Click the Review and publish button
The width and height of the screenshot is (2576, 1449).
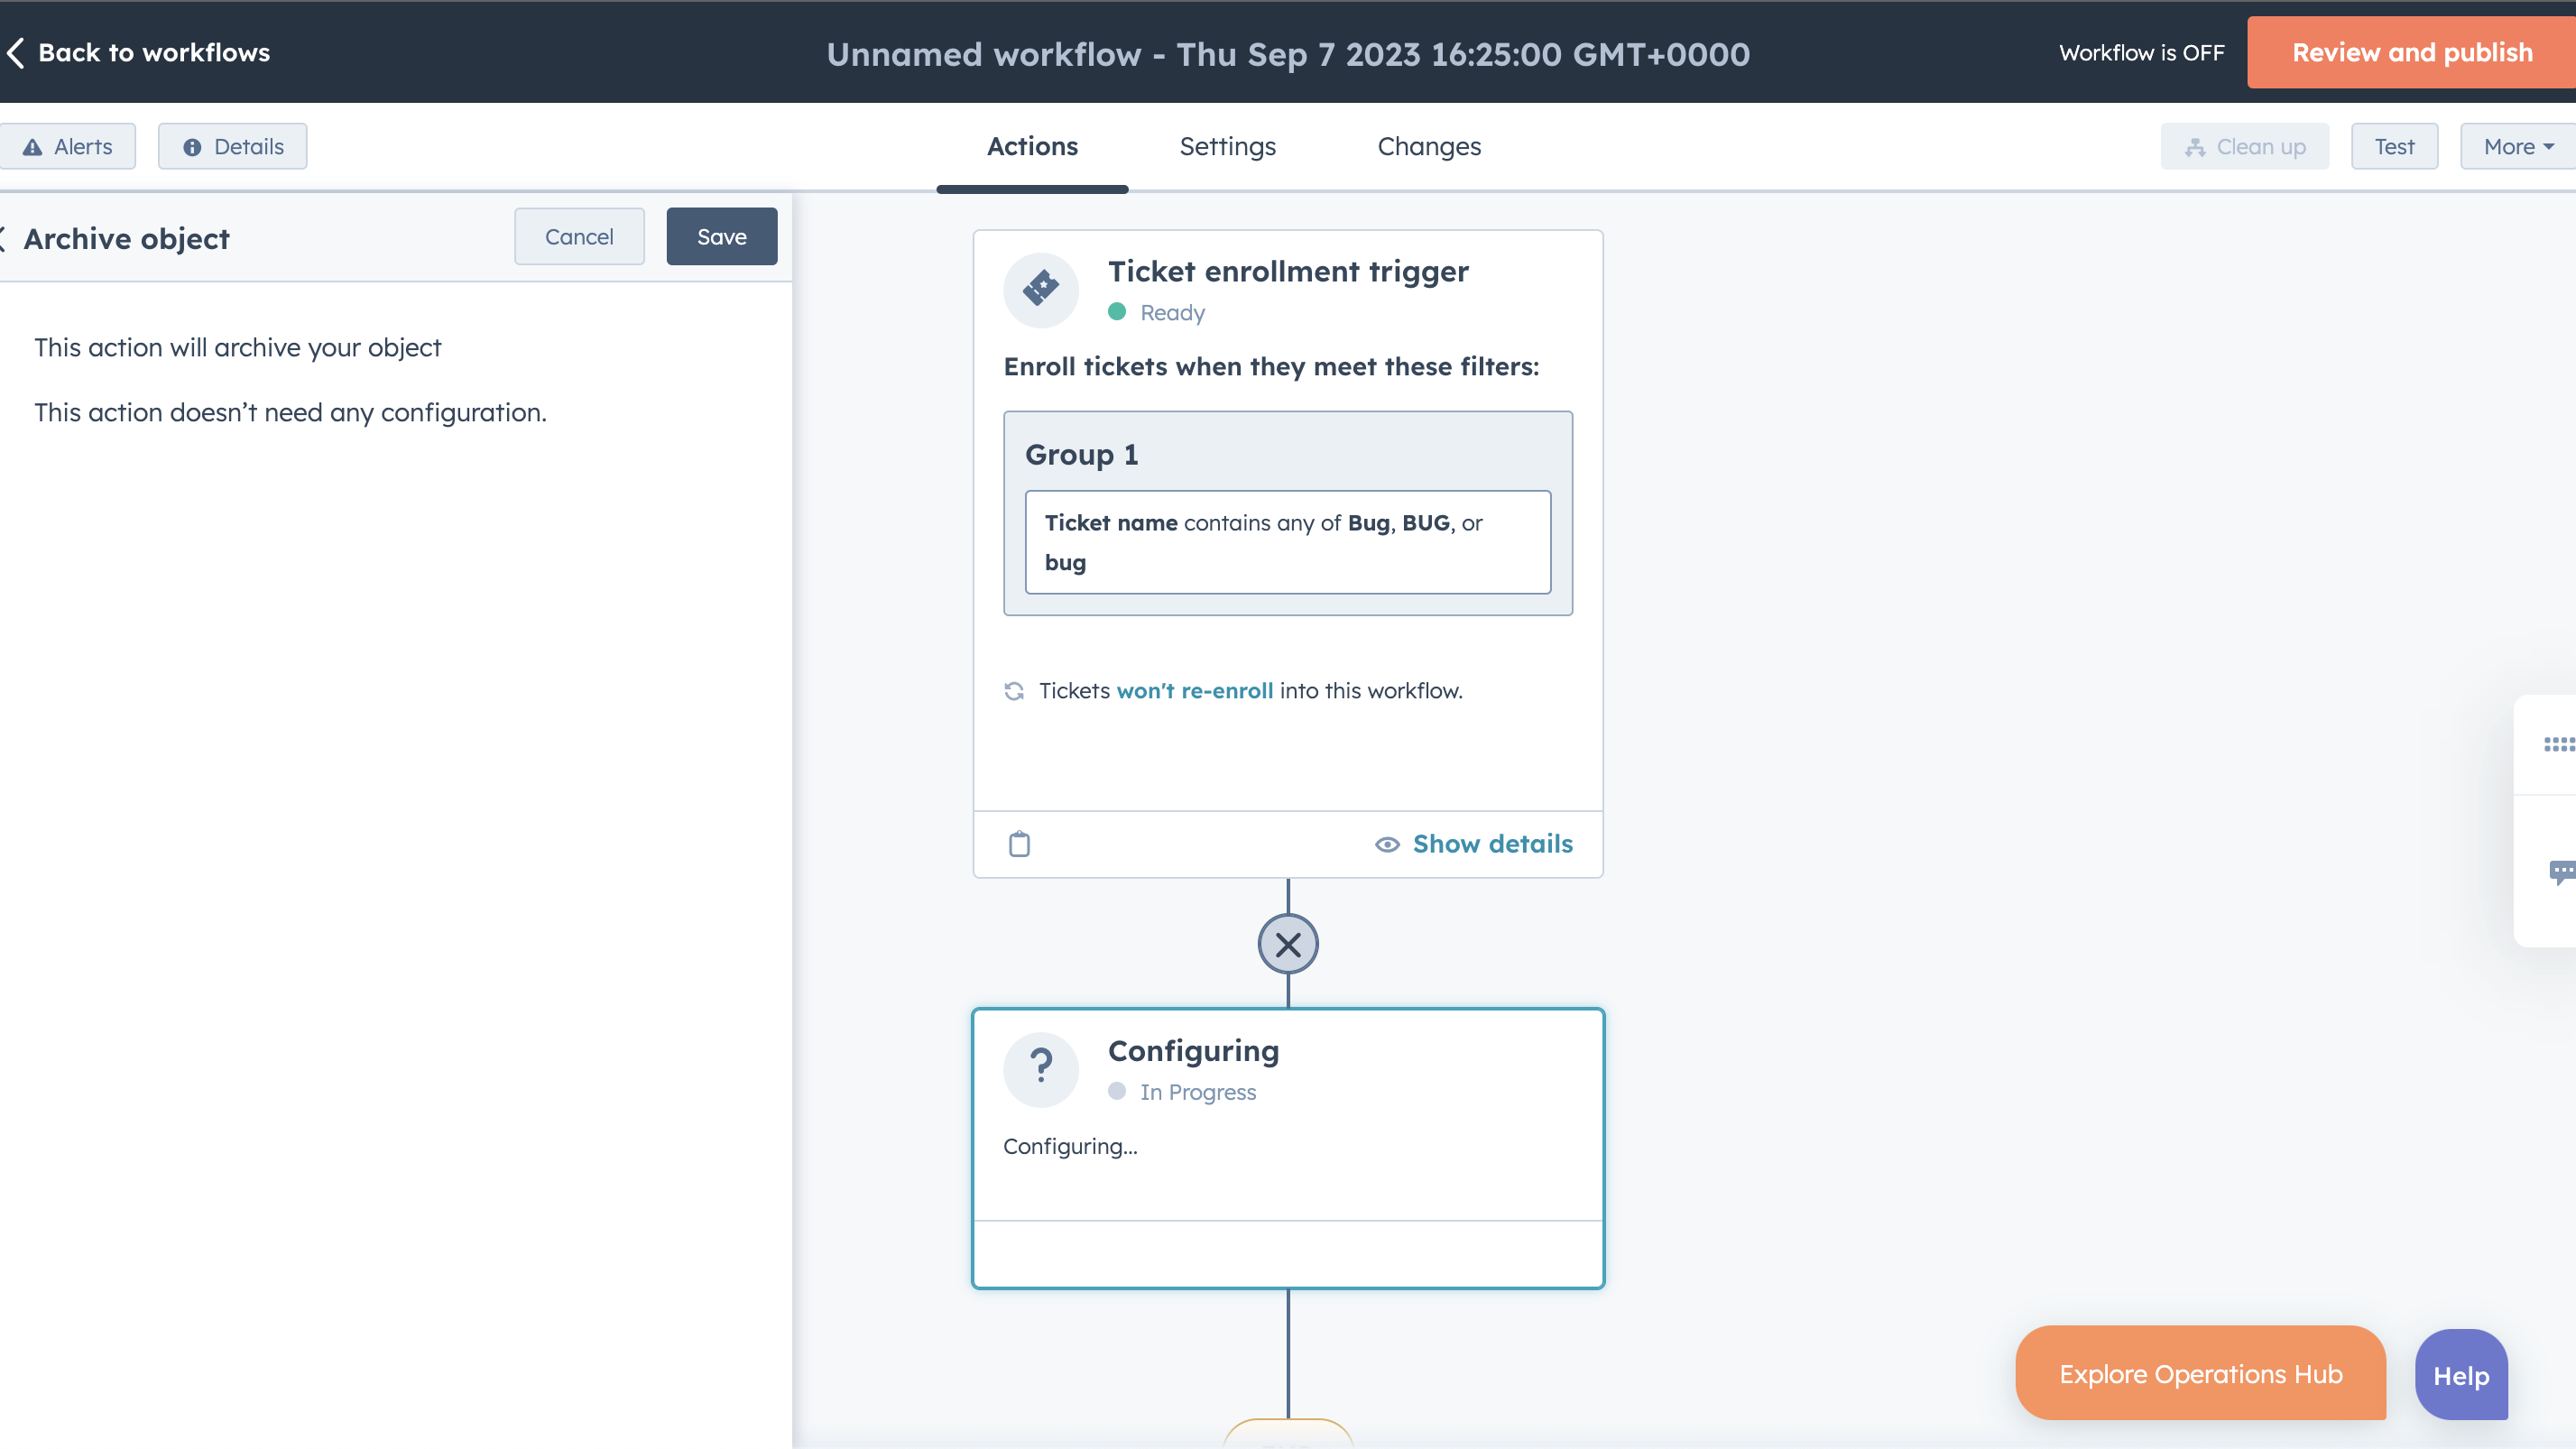click(x=2411, y=52)
